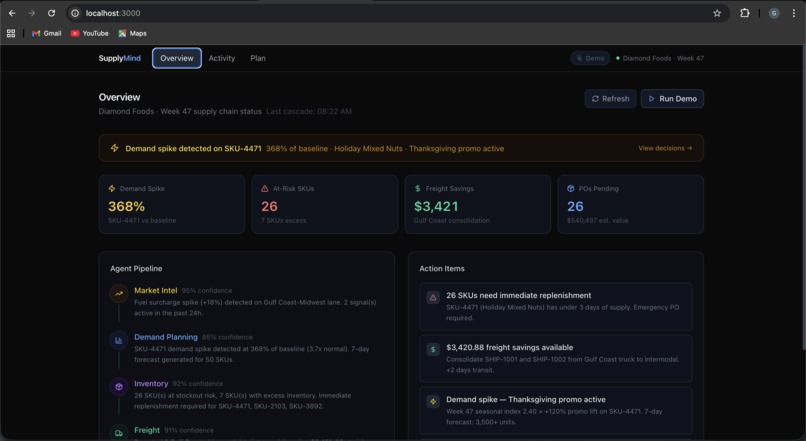
Task: Open the $3,420.88 freight savings available item
Action: click(x=556, y=358)
